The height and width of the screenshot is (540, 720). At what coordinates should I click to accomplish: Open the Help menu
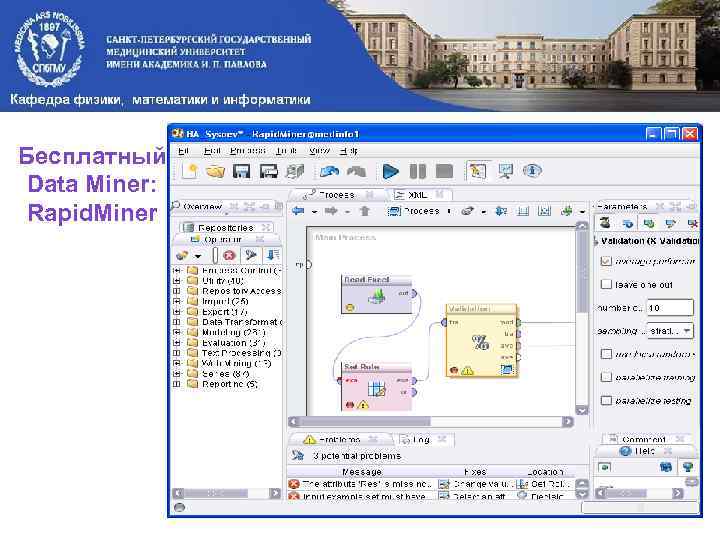(x=348, y=151)
